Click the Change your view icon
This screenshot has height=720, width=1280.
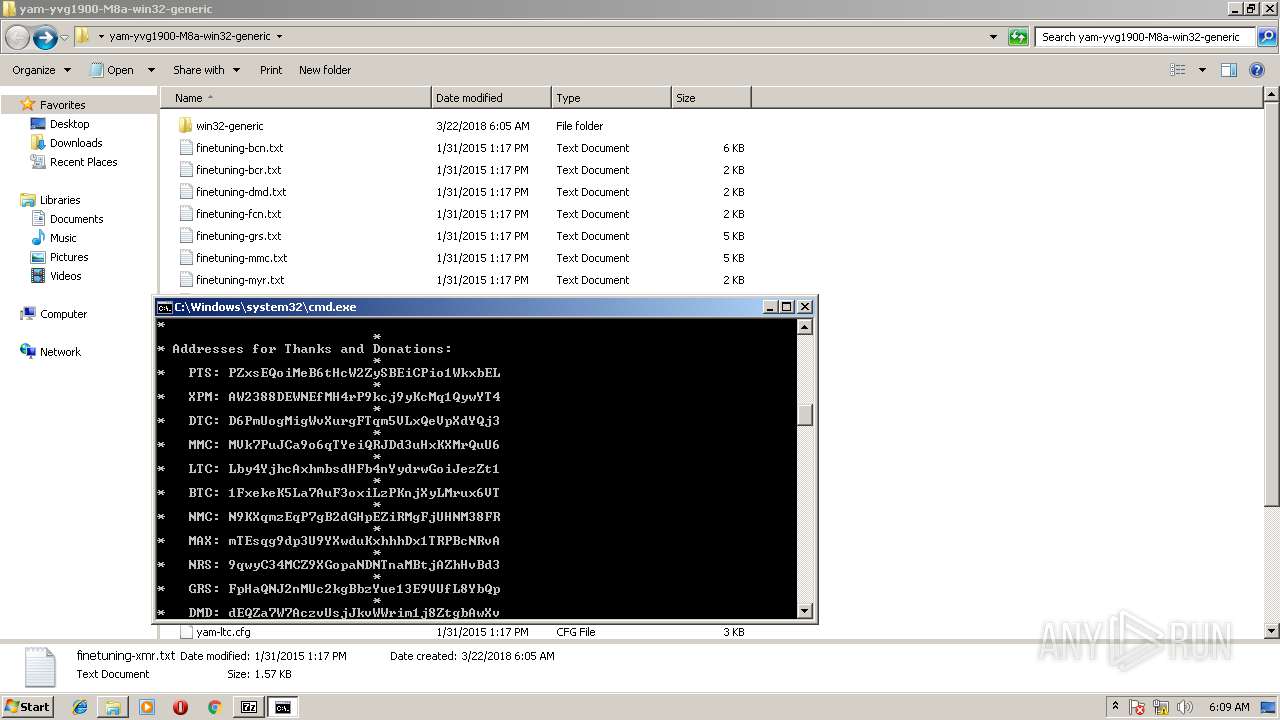[1178, 70]
